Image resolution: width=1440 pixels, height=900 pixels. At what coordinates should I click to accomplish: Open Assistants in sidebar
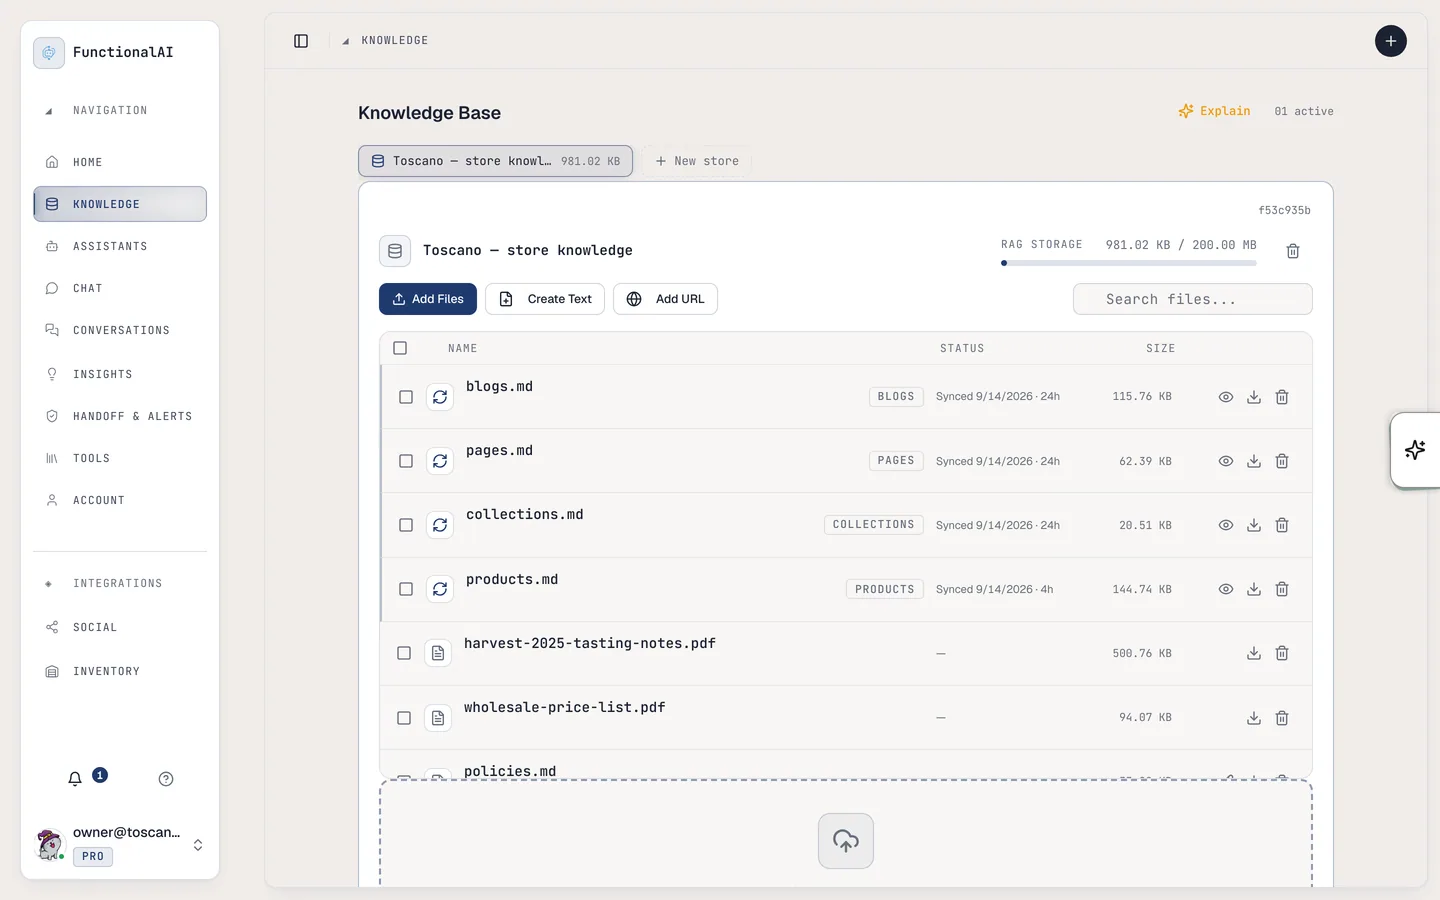click(x=120, y=246)
